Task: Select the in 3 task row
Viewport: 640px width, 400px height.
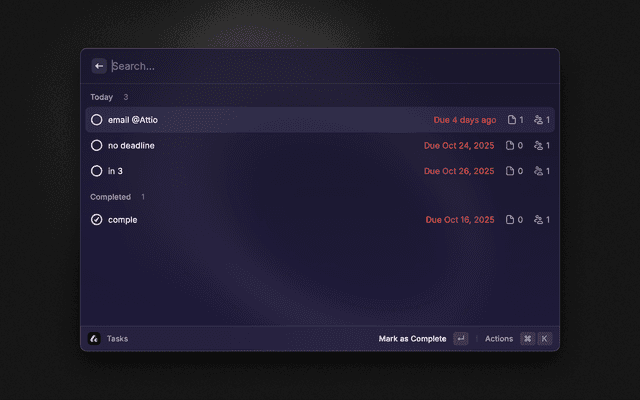Action: point(320,171)
